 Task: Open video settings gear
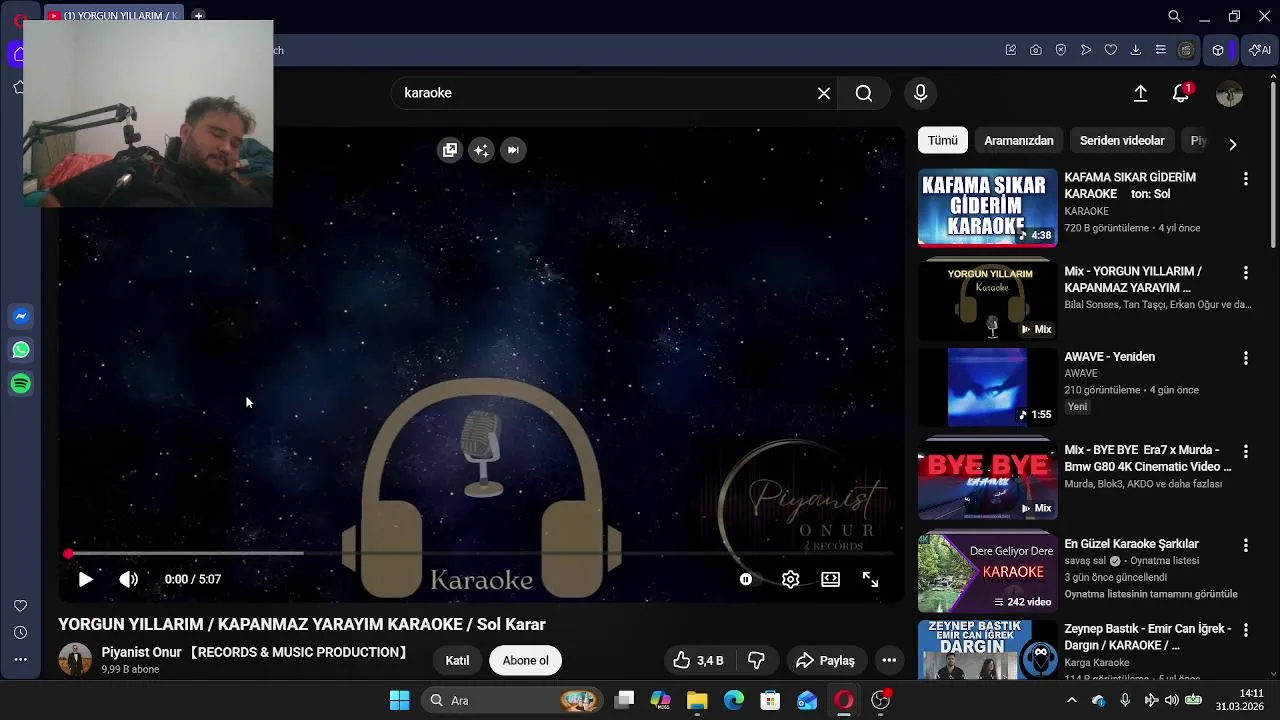pos(790,579)
